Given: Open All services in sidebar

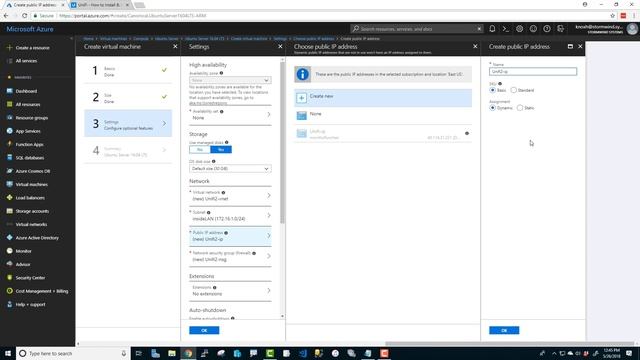Looking at the screenshot, I should 26,61.
